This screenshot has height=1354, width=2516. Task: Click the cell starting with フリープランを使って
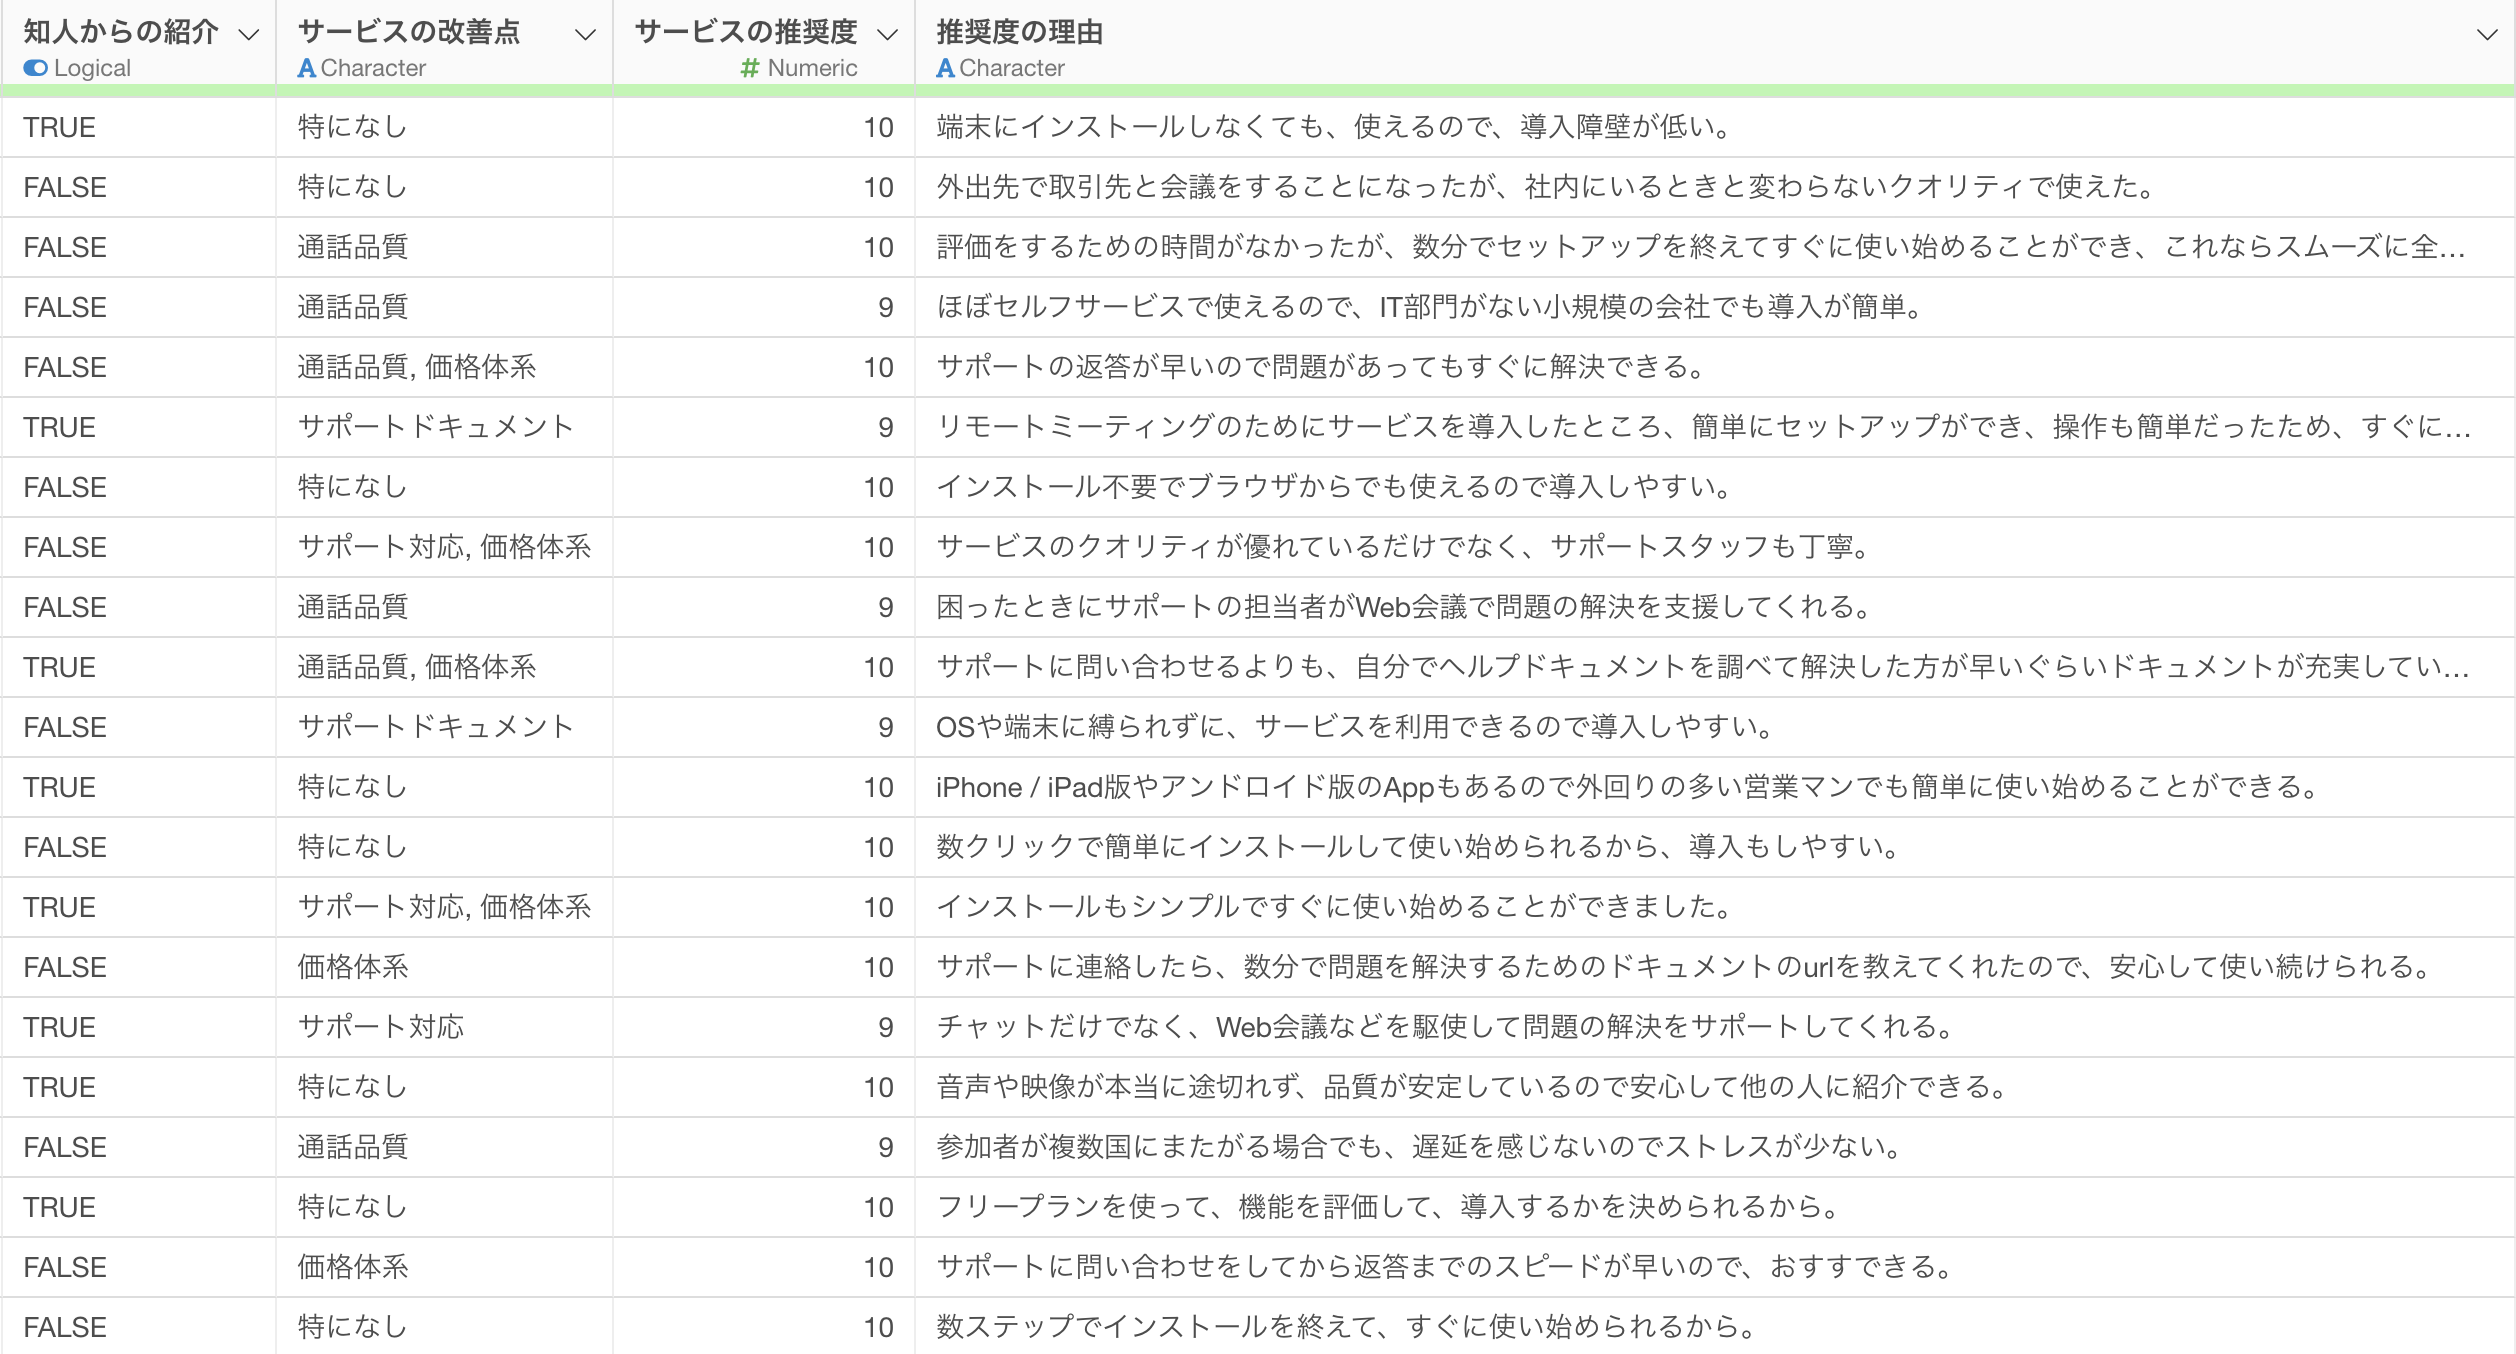(1387, 1207)
